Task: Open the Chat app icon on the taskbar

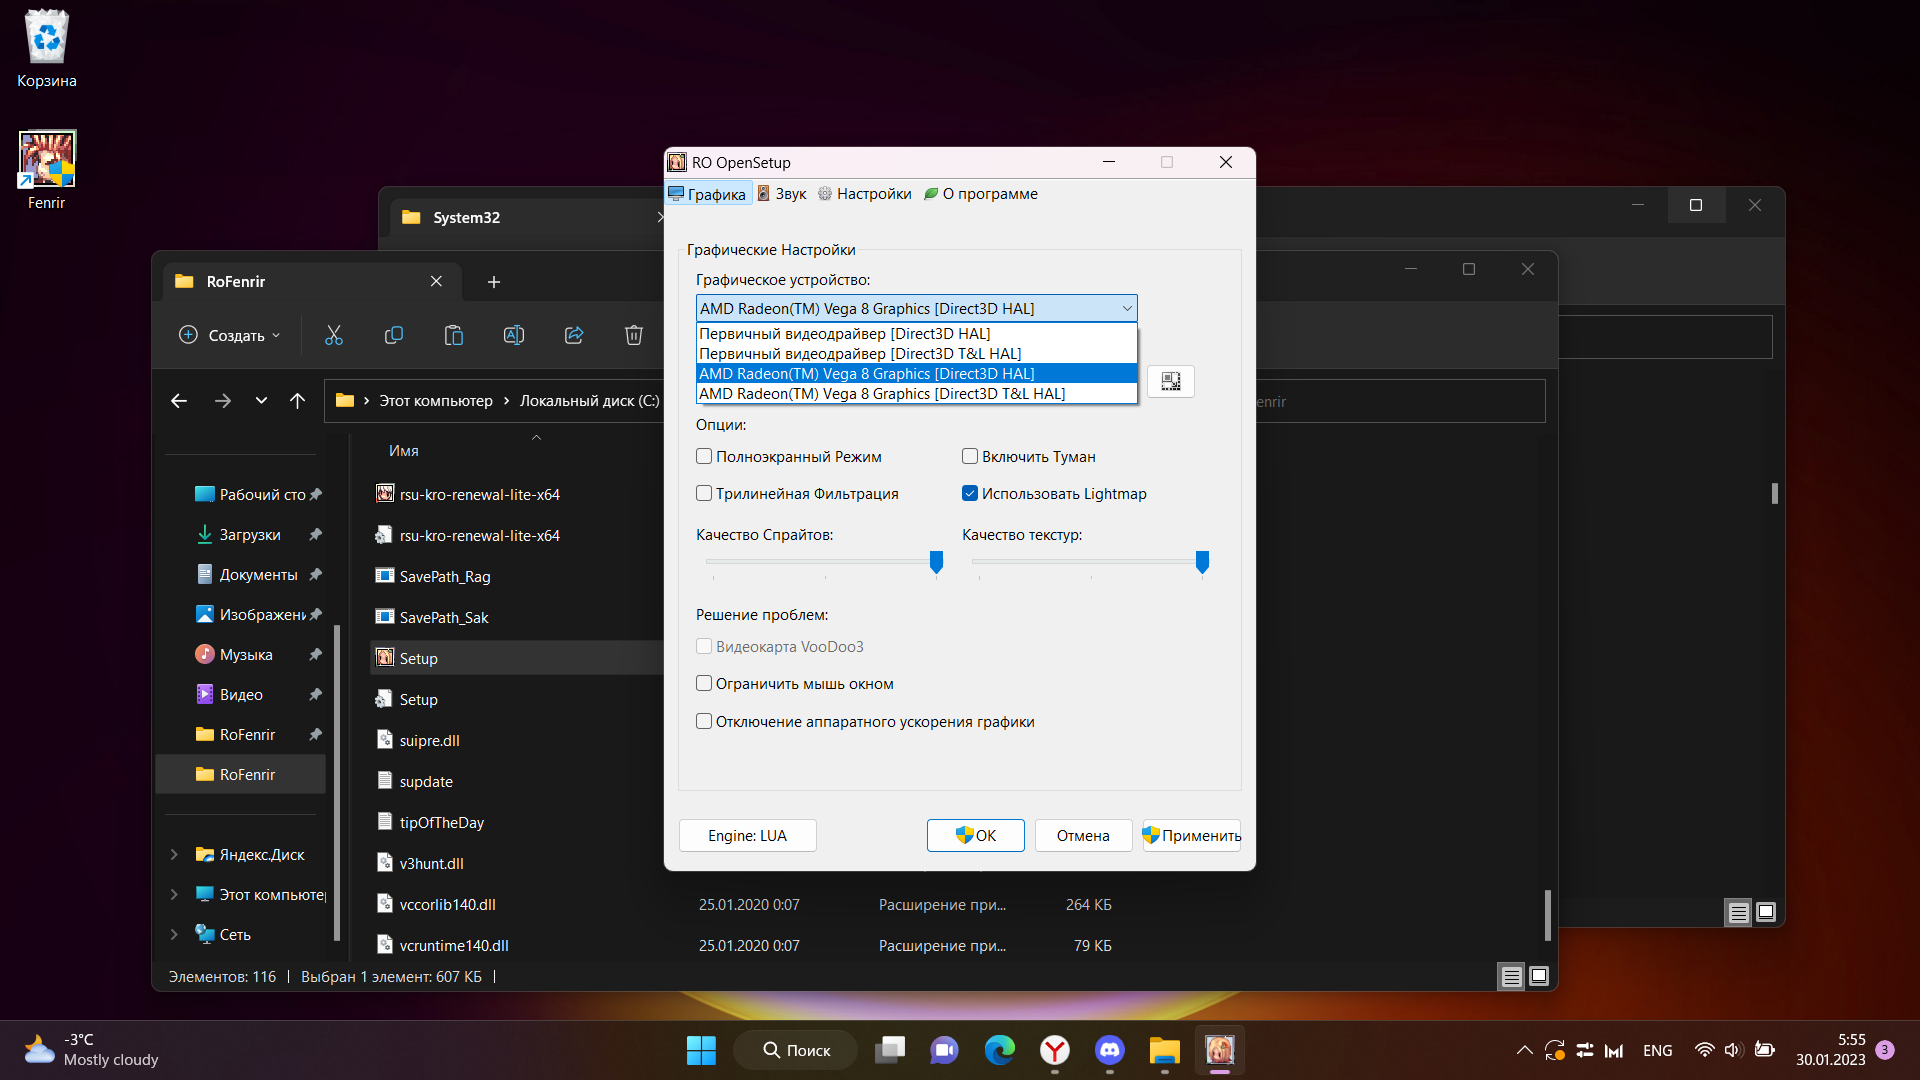Action: tap(944, 1050)
